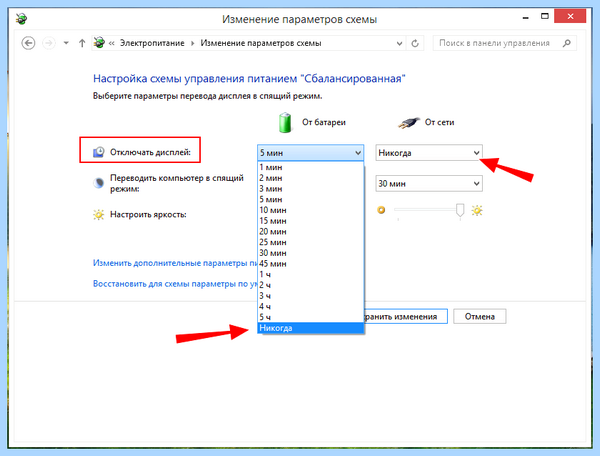Click the sleep mode moon icon

pyautogui.click(x=99, y=183)
